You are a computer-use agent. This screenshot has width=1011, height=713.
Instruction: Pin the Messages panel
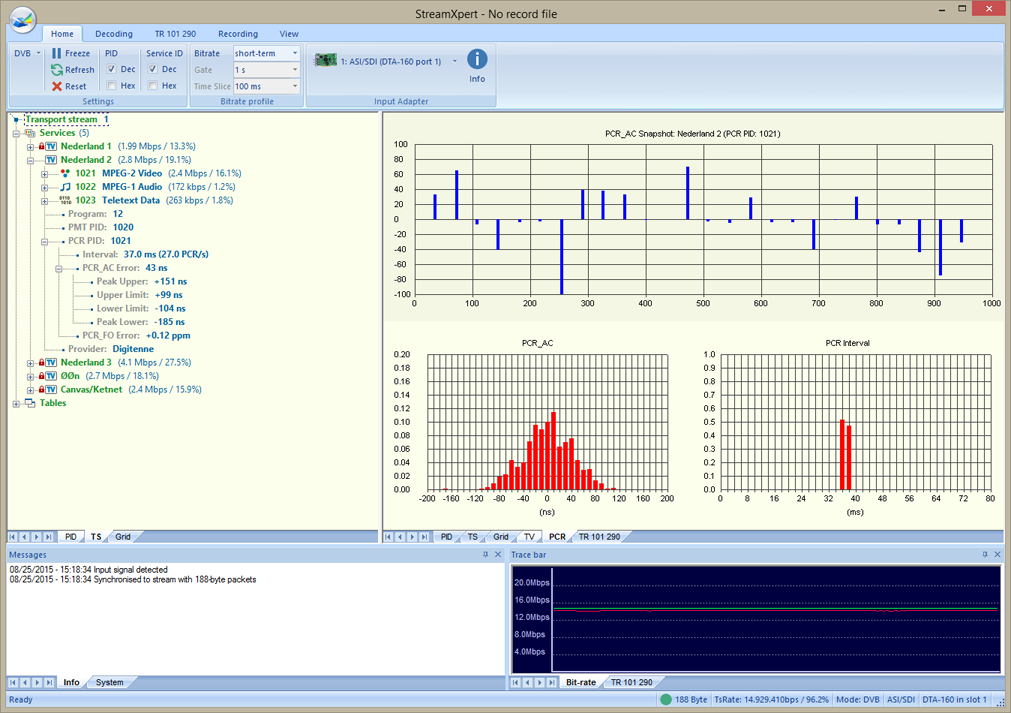(486, 554)
